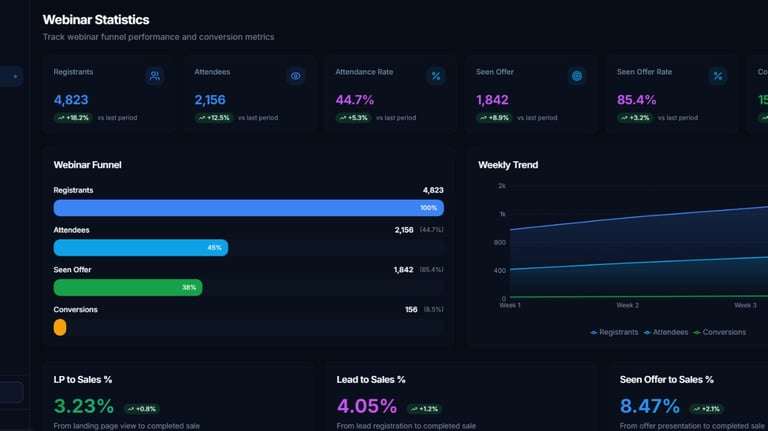Click the +8.9% trend badge under Seen Offer
Screen dimensions: 768x431
pyautogui.click(x=494, y=118)
